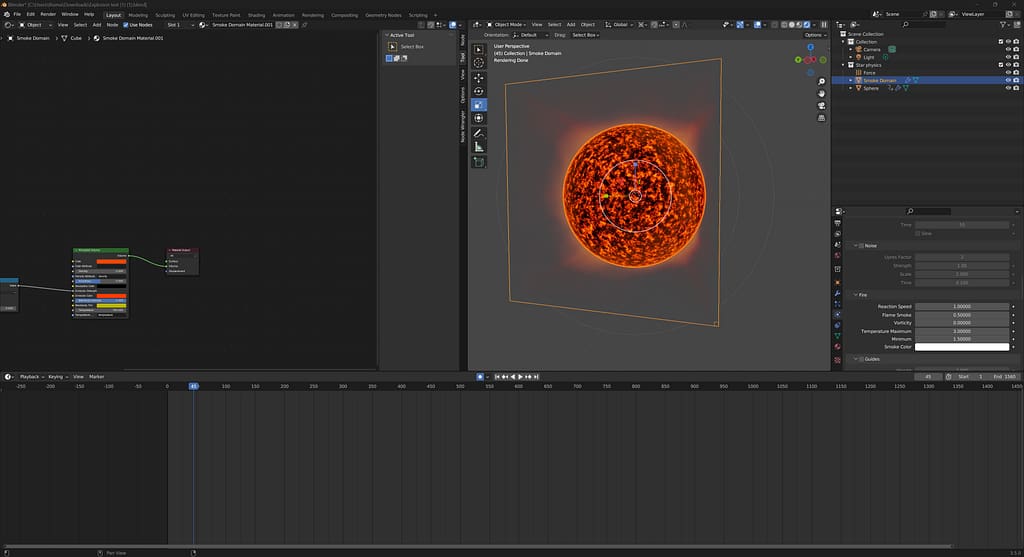
Task: Open the viewport Options button
Action: 815,35
